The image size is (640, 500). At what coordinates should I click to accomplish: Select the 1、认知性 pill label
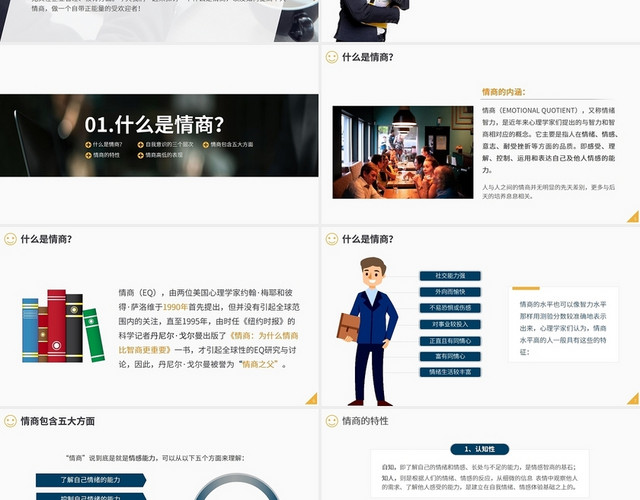(480, 449)
